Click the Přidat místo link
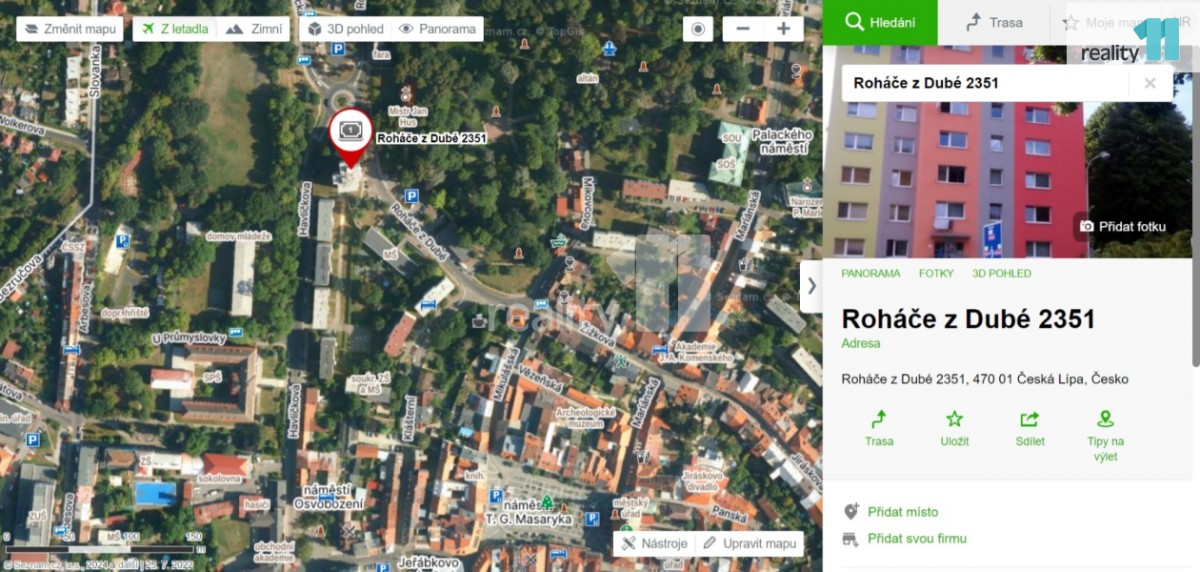This screenshot has height=572, width=1200. [x=902, y=512]
